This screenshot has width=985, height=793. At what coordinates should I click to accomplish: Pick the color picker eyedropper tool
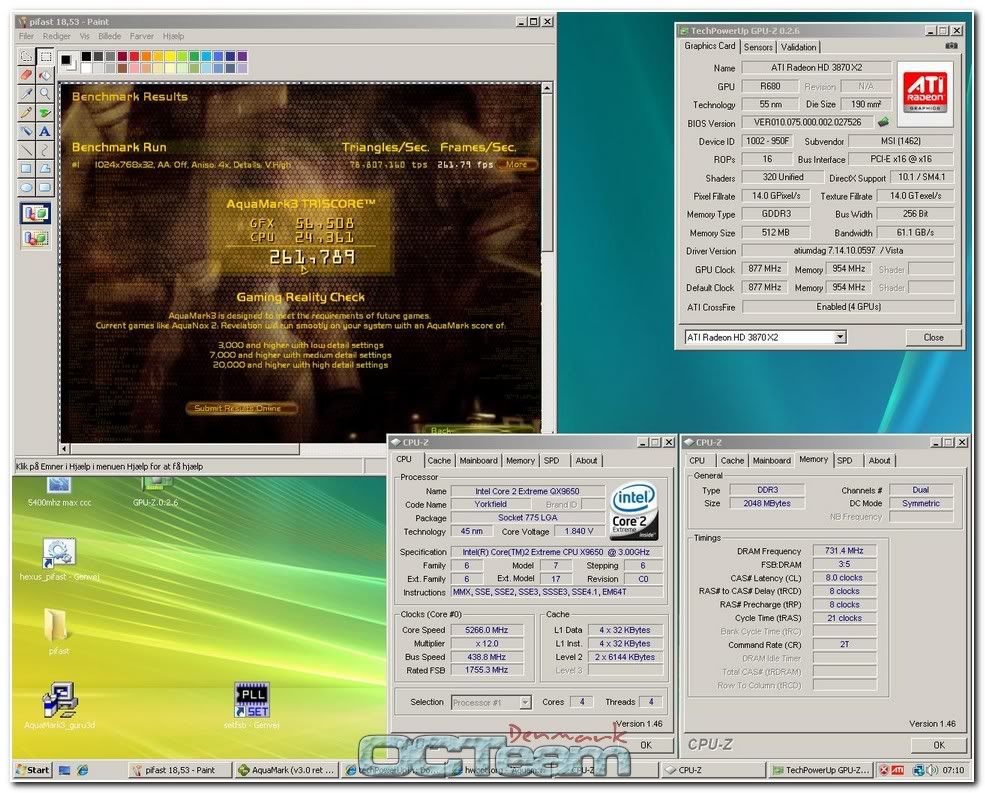pos(26,94)
